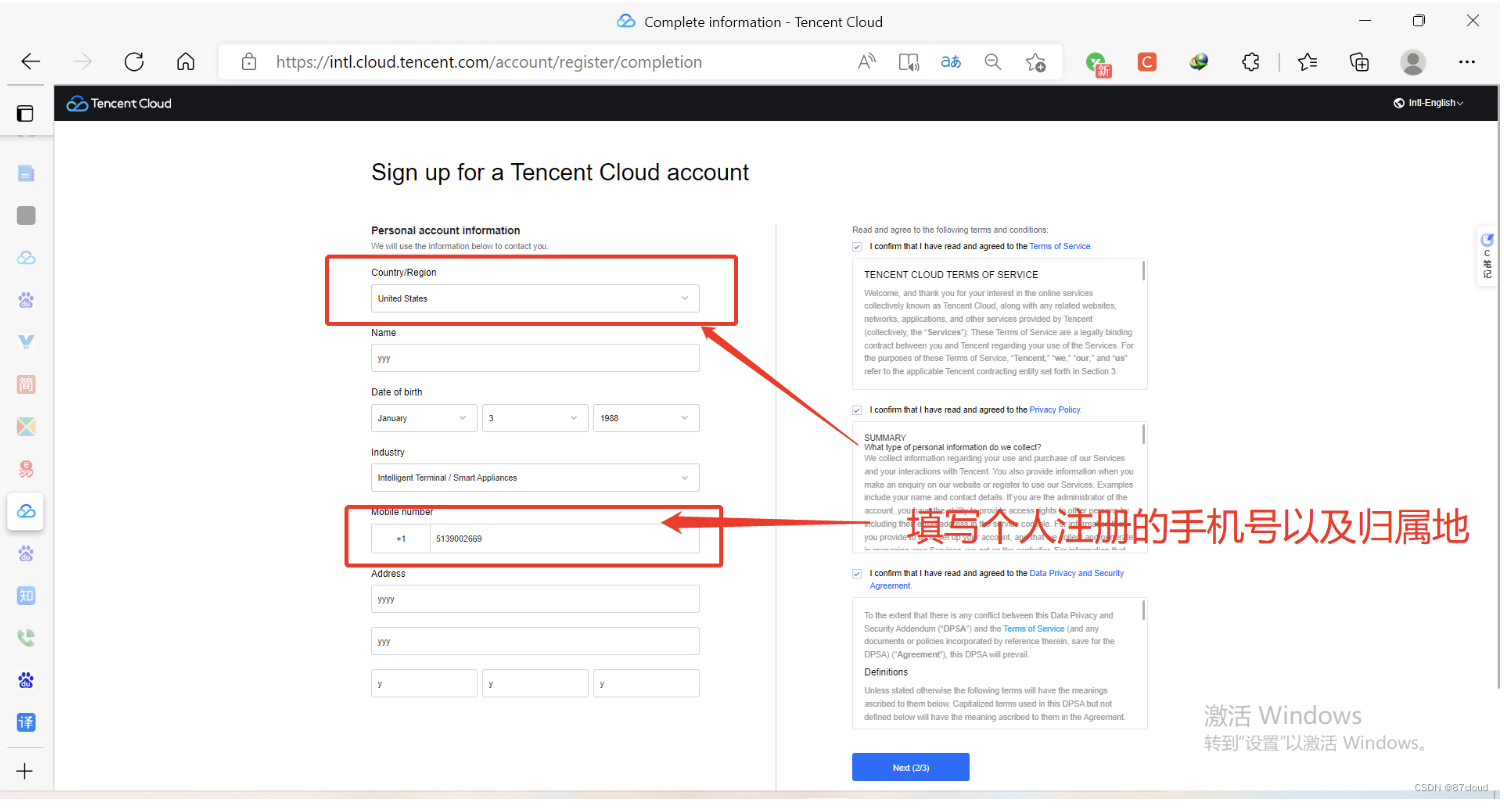Expand the birth month January dropdown

tap(424, 418)
